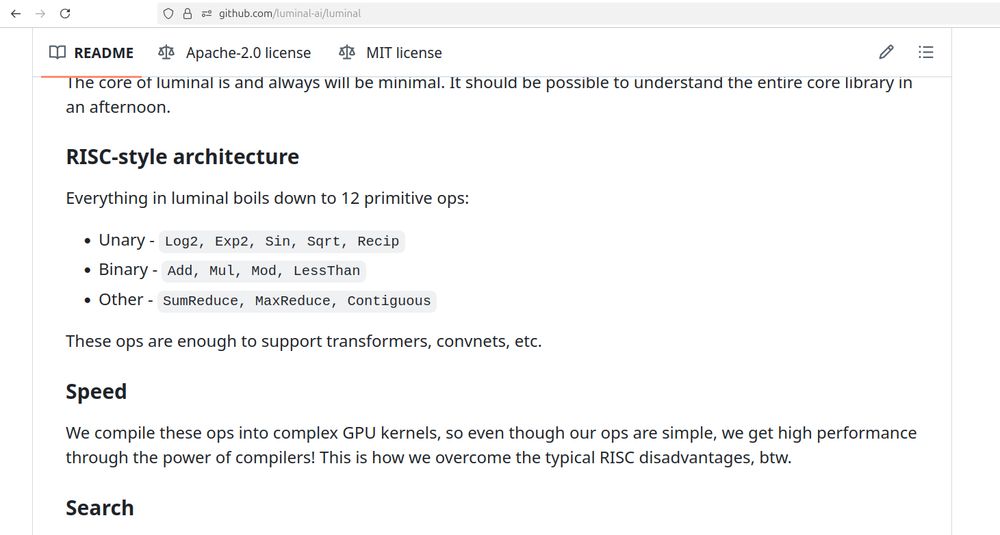Open the README outline list
This screenshot has height=535, width=1000.
(926, 52)
